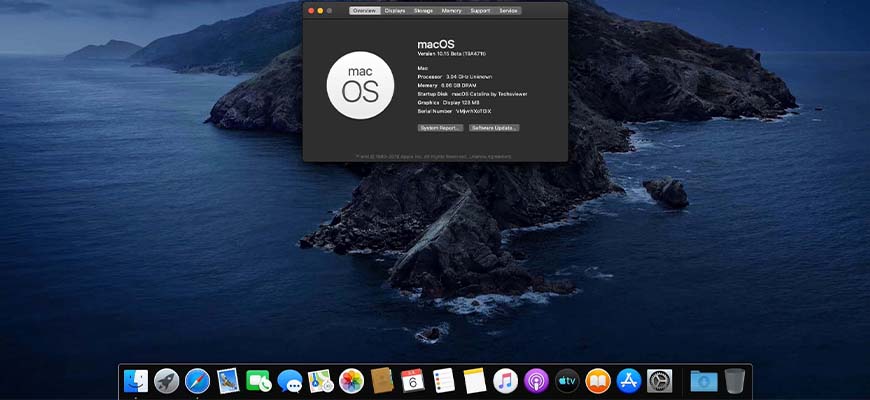Image resolution: width=870 pixels, height=400 pixels.
Task: Click the Software Update button
Action: point(494,128)
